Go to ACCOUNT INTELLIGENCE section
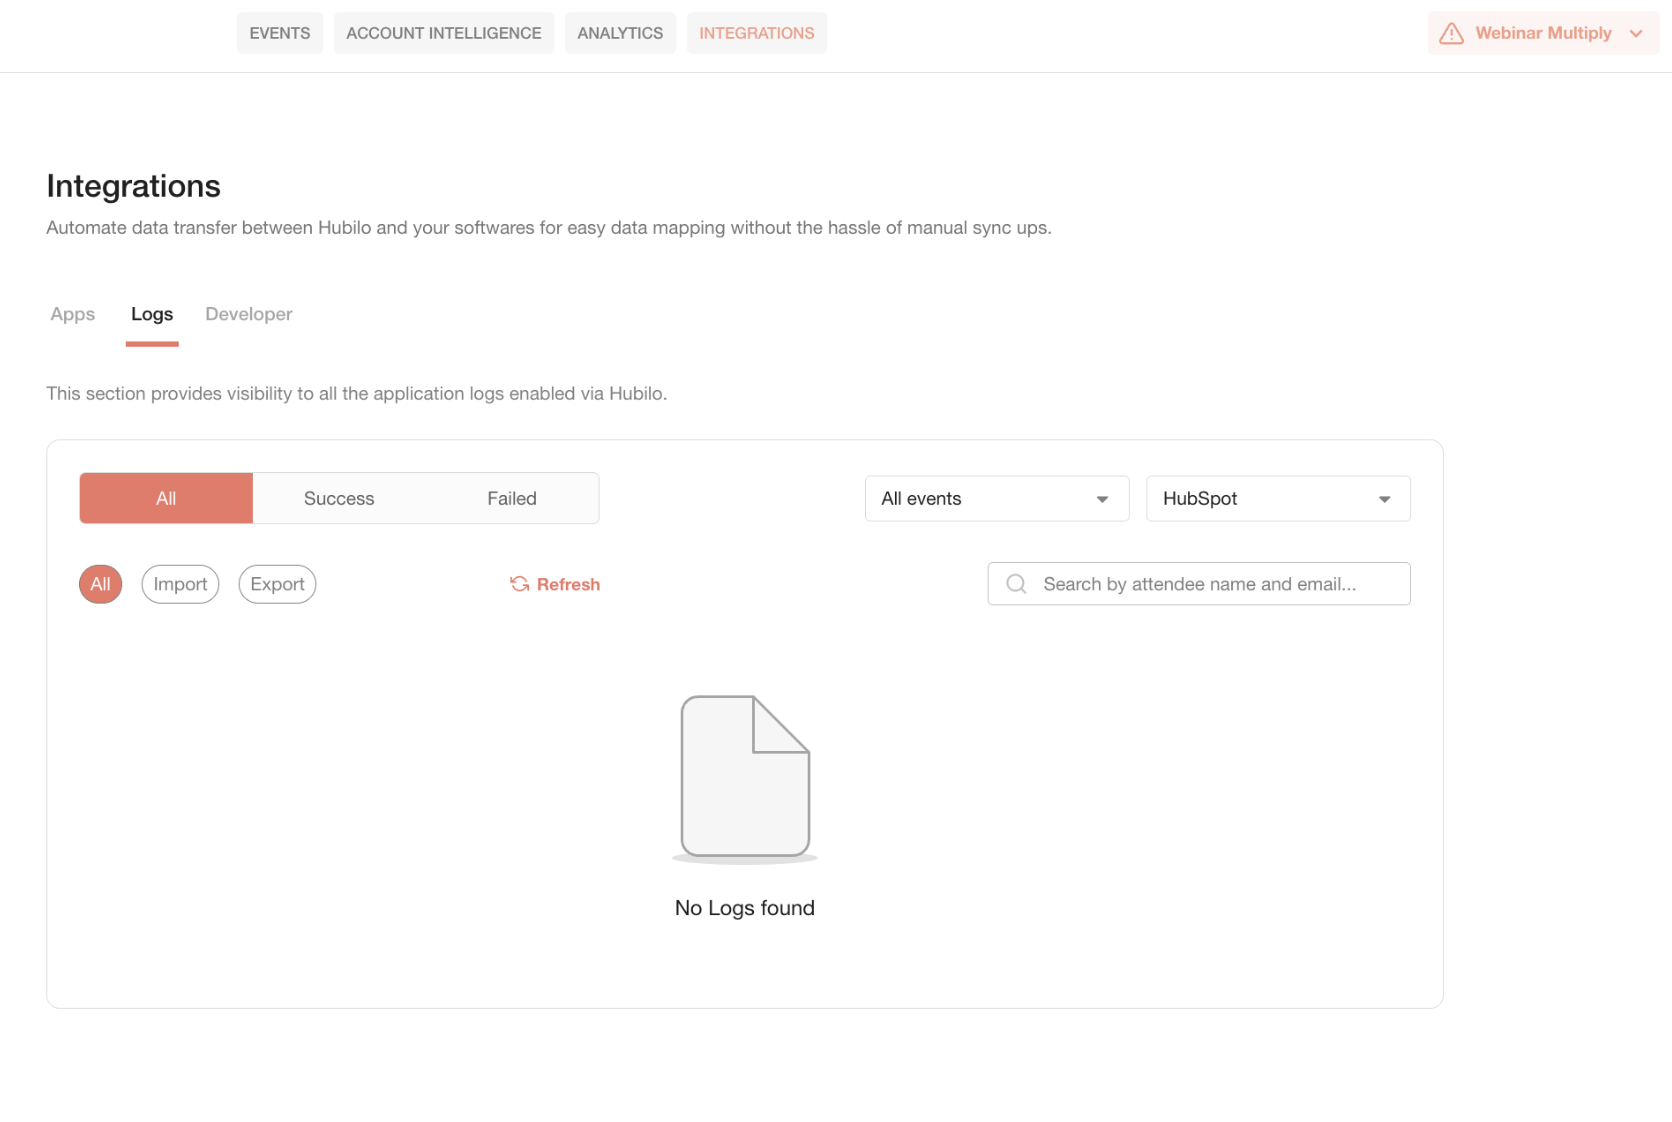The height and width of the screenshot is (1122, 1672). point(444,33)
